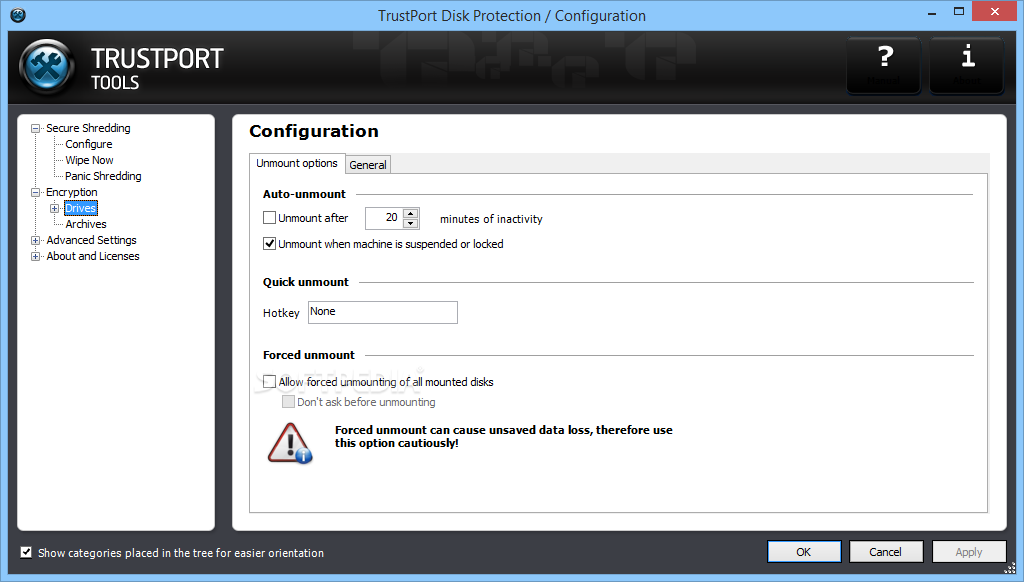Click the TrustPort Tools wrench logo
Screen dimensions: 1024x582
point(47,67)
